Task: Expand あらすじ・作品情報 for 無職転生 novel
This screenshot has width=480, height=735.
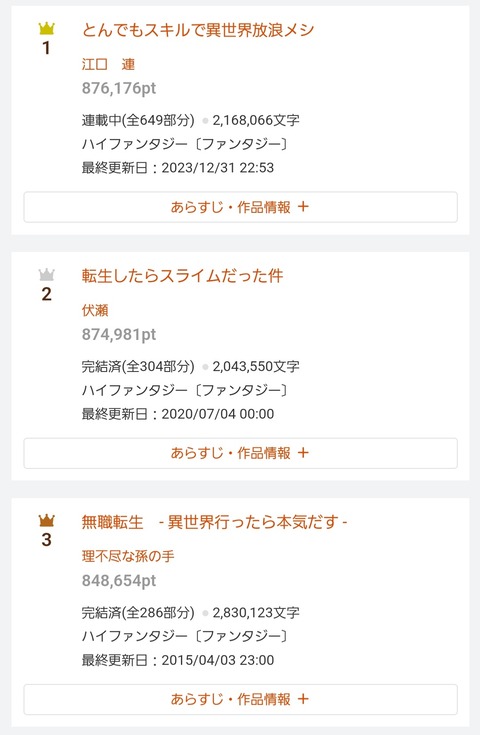Action: click(240, 699)
